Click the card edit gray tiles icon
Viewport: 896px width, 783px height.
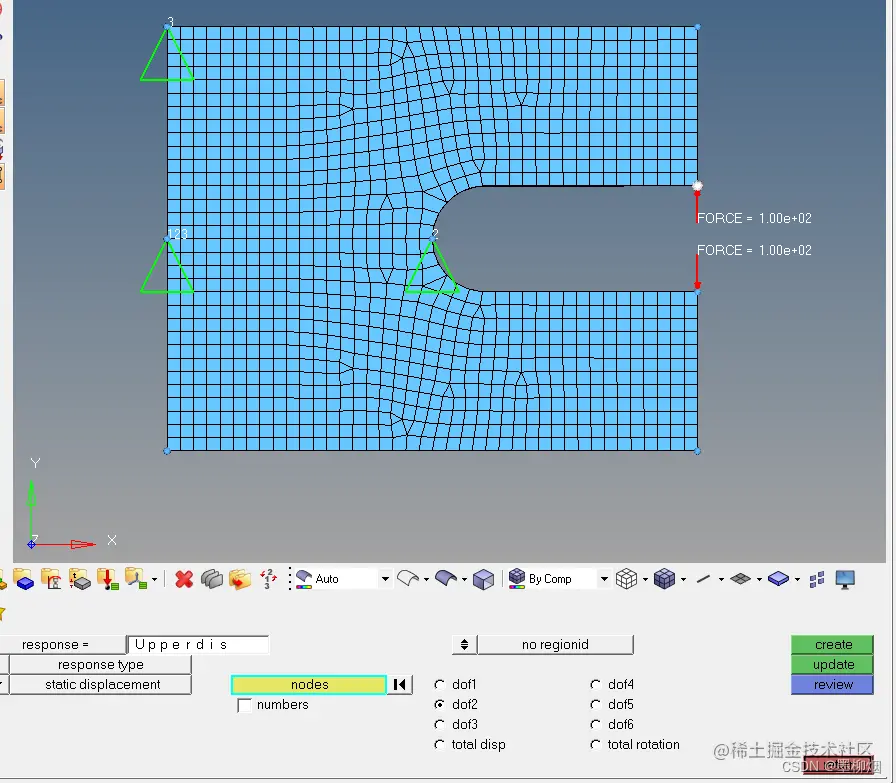(212, 580)
